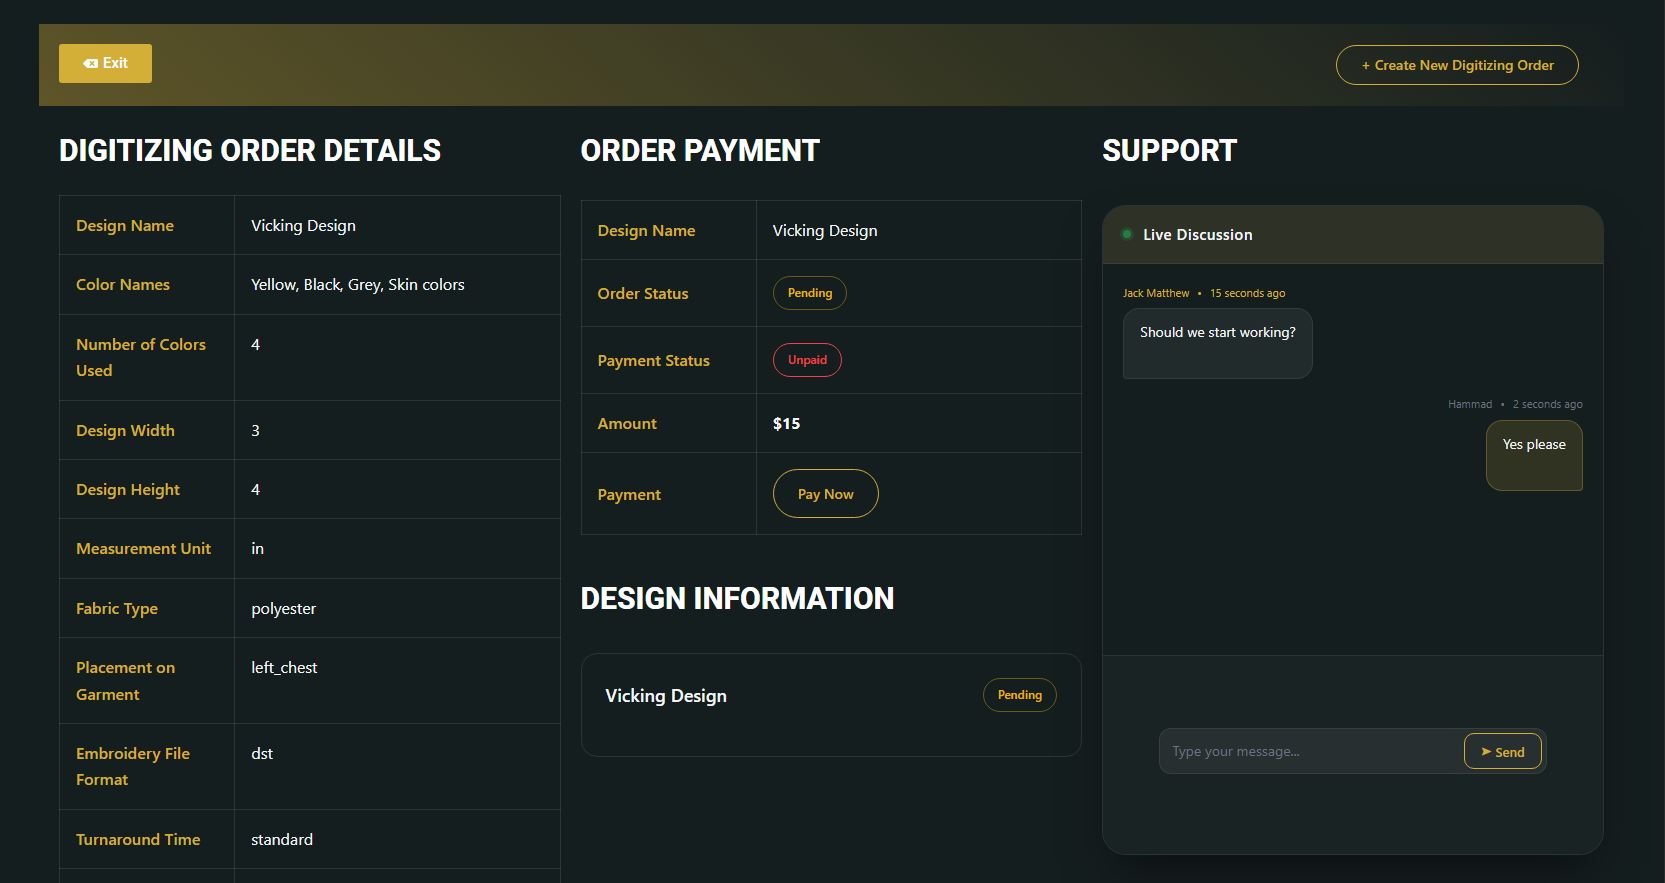Viewport: 1665px width, 883px height.
Task: Click the backspace icon on the Exit button
Action: click(90, 63)
